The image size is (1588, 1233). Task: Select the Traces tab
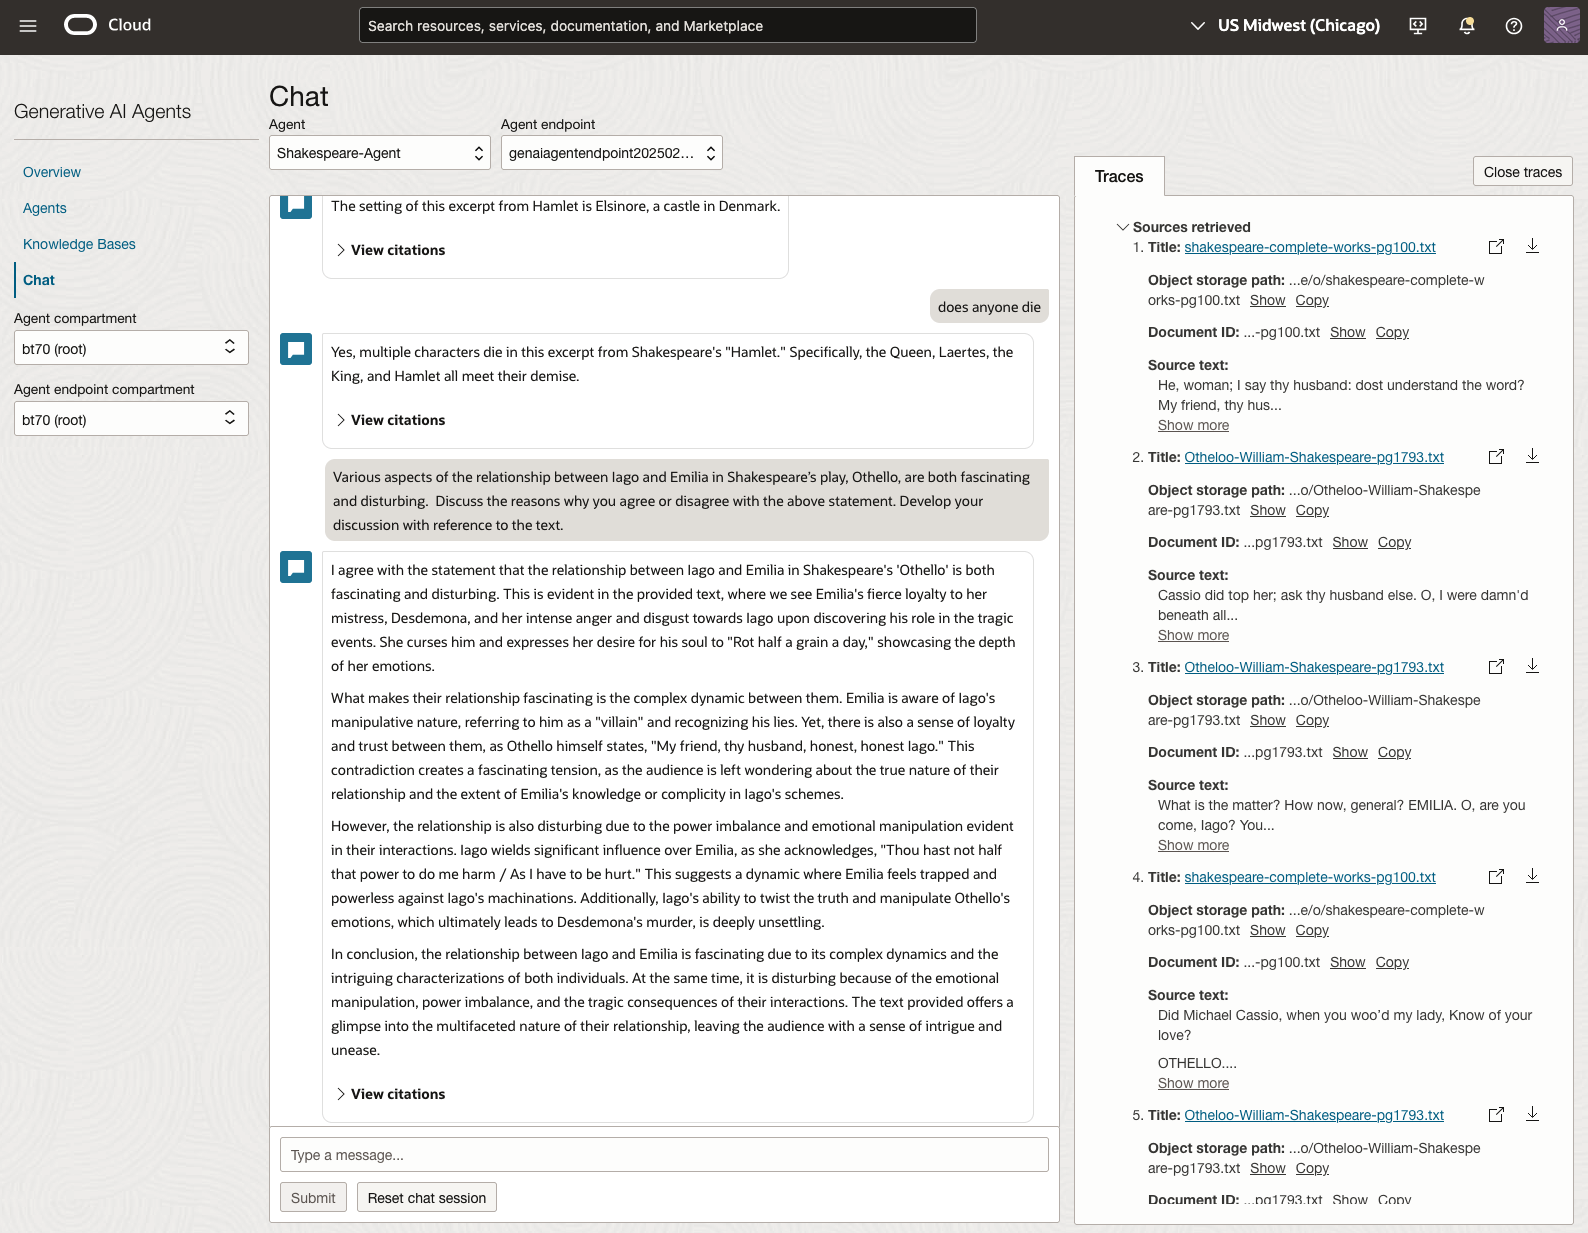pos(1118,177)
